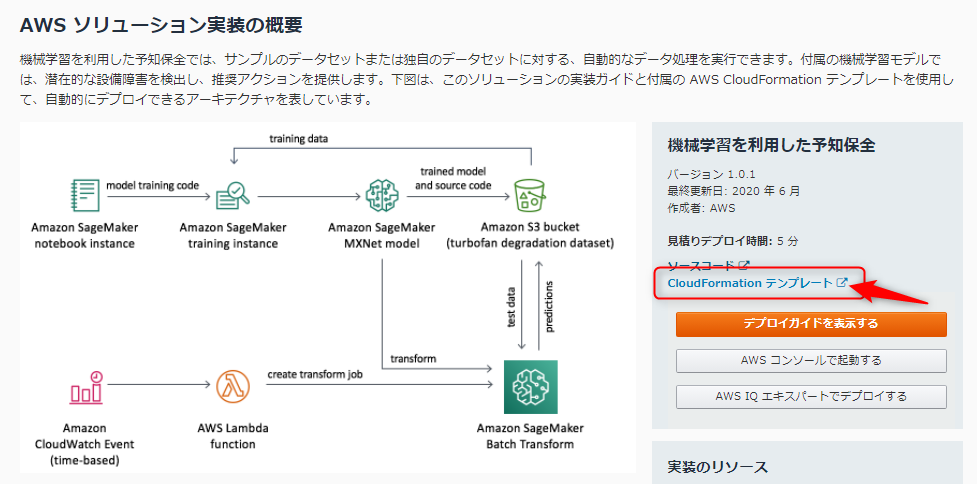
Task: Click the AWS ソリューション実装の概要 heading
Action: [x=161, y=22]
